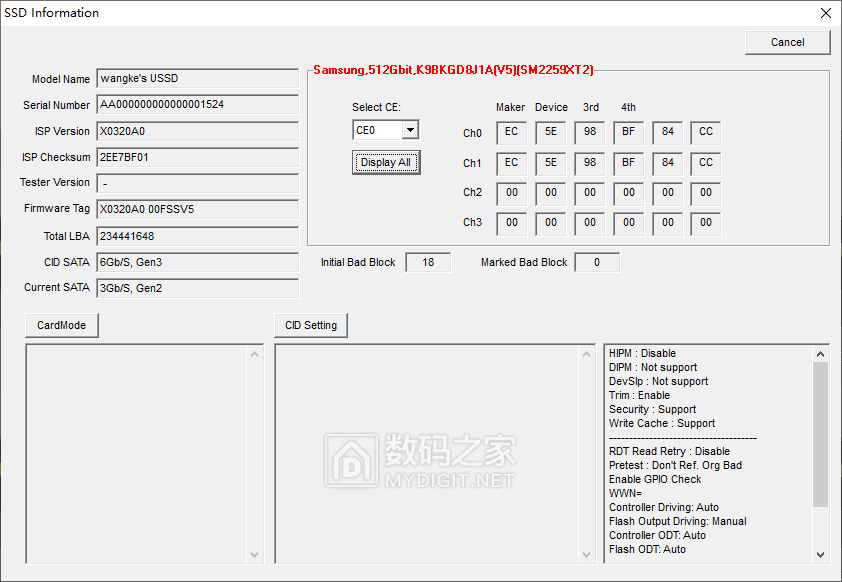Click the 'Flash Output Driving: Manual' line

678,521
